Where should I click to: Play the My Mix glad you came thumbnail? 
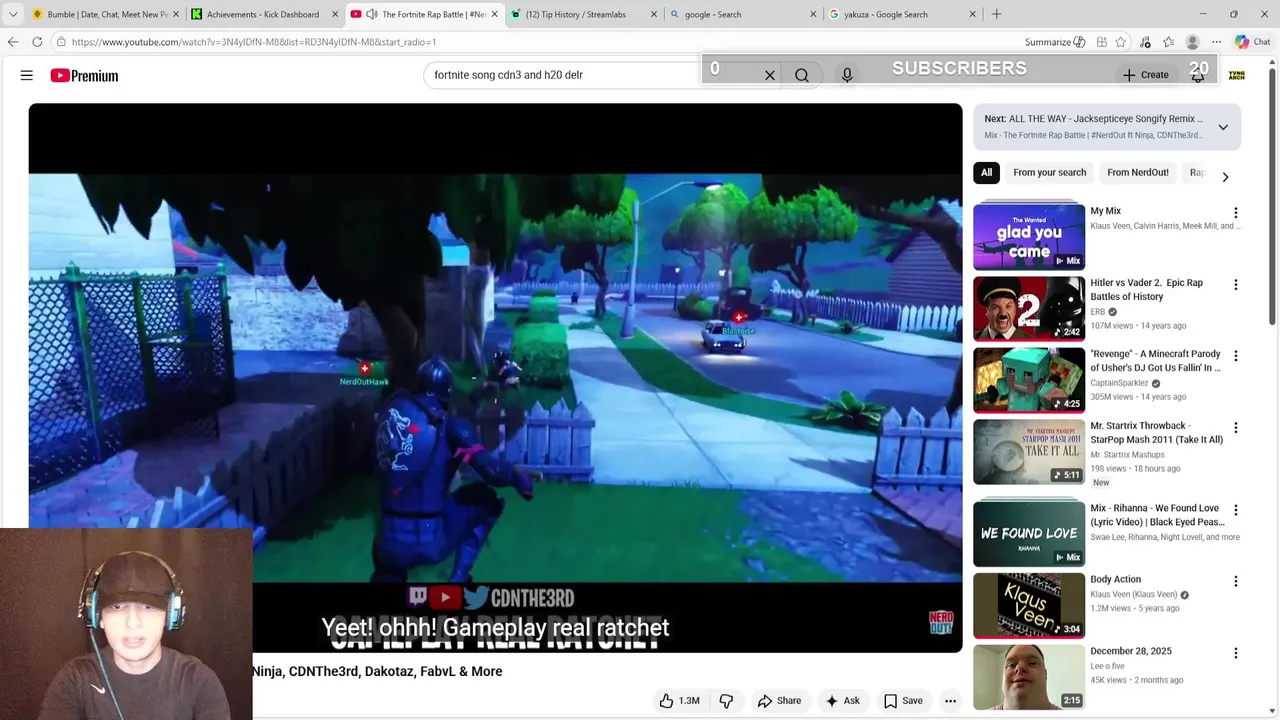1029,237
